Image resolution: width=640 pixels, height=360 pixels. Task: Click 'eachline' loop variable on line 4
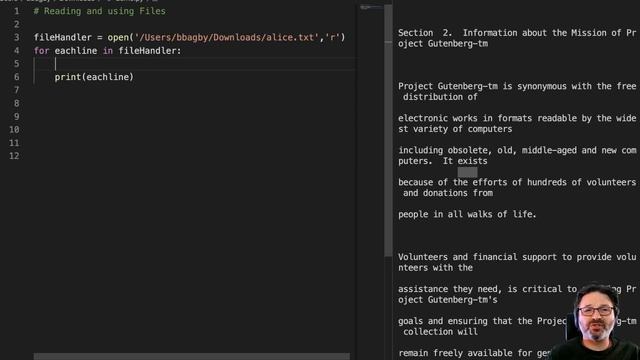click(76, 51)
